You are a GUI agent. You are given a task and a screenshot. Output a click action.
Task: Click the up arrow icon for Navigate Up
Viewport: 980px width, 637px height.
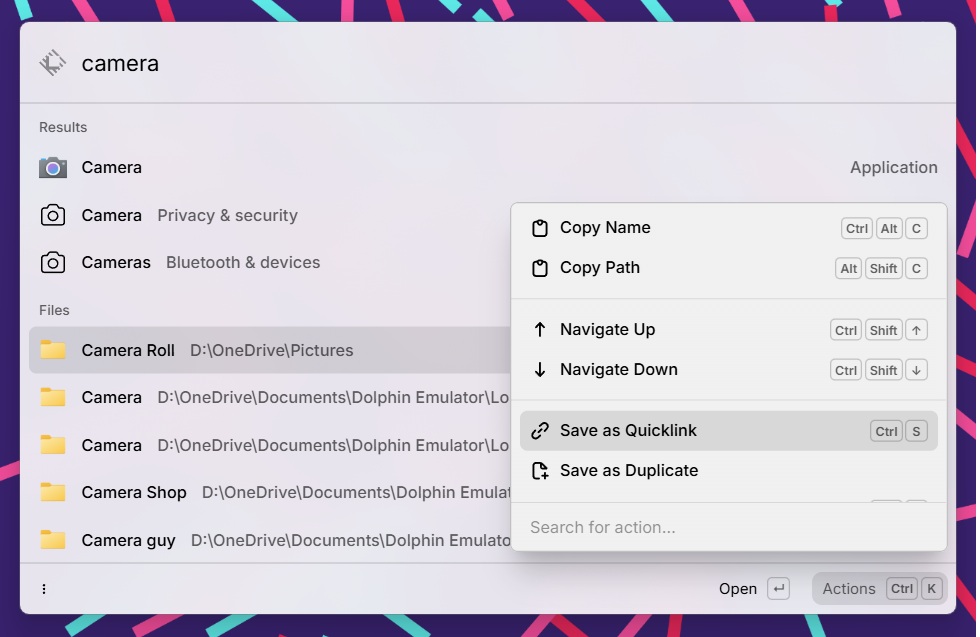[540, 329]
